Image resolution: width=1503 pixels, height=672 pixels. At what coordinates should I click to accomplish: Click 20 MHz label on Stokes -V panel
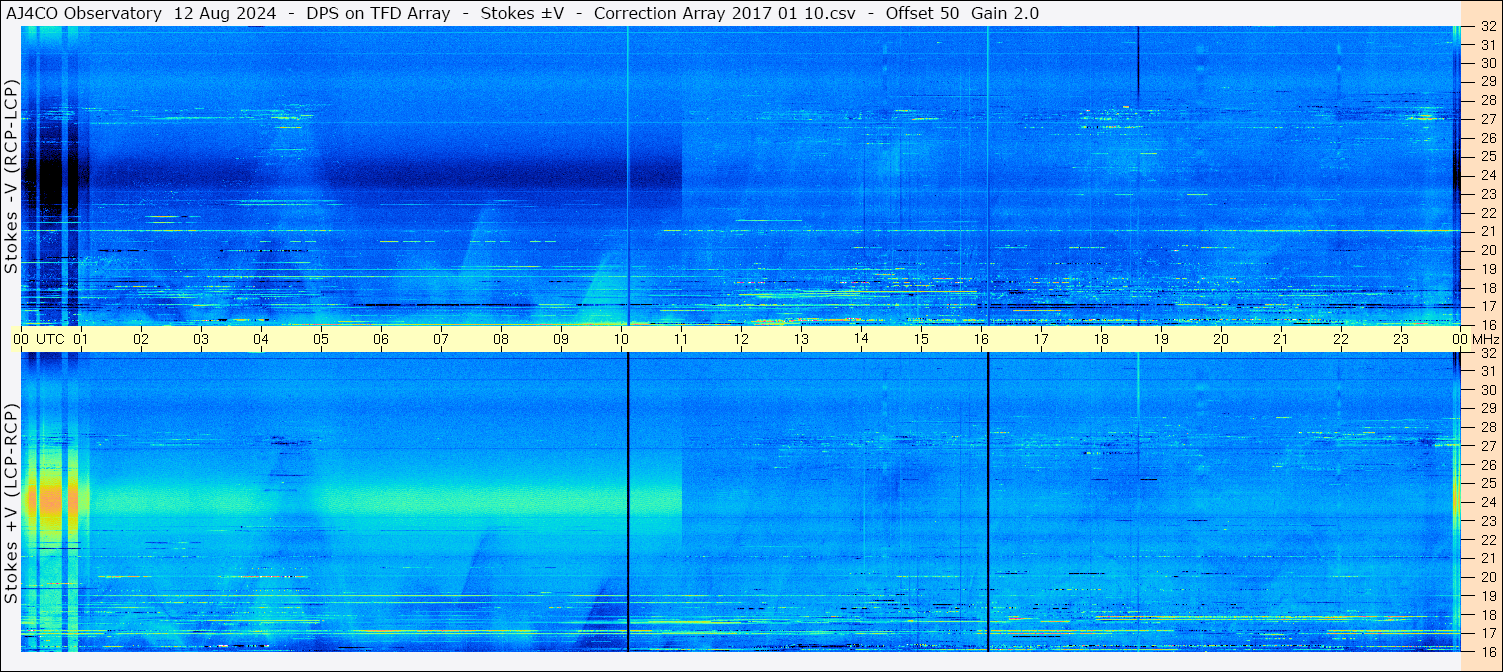1487,250
